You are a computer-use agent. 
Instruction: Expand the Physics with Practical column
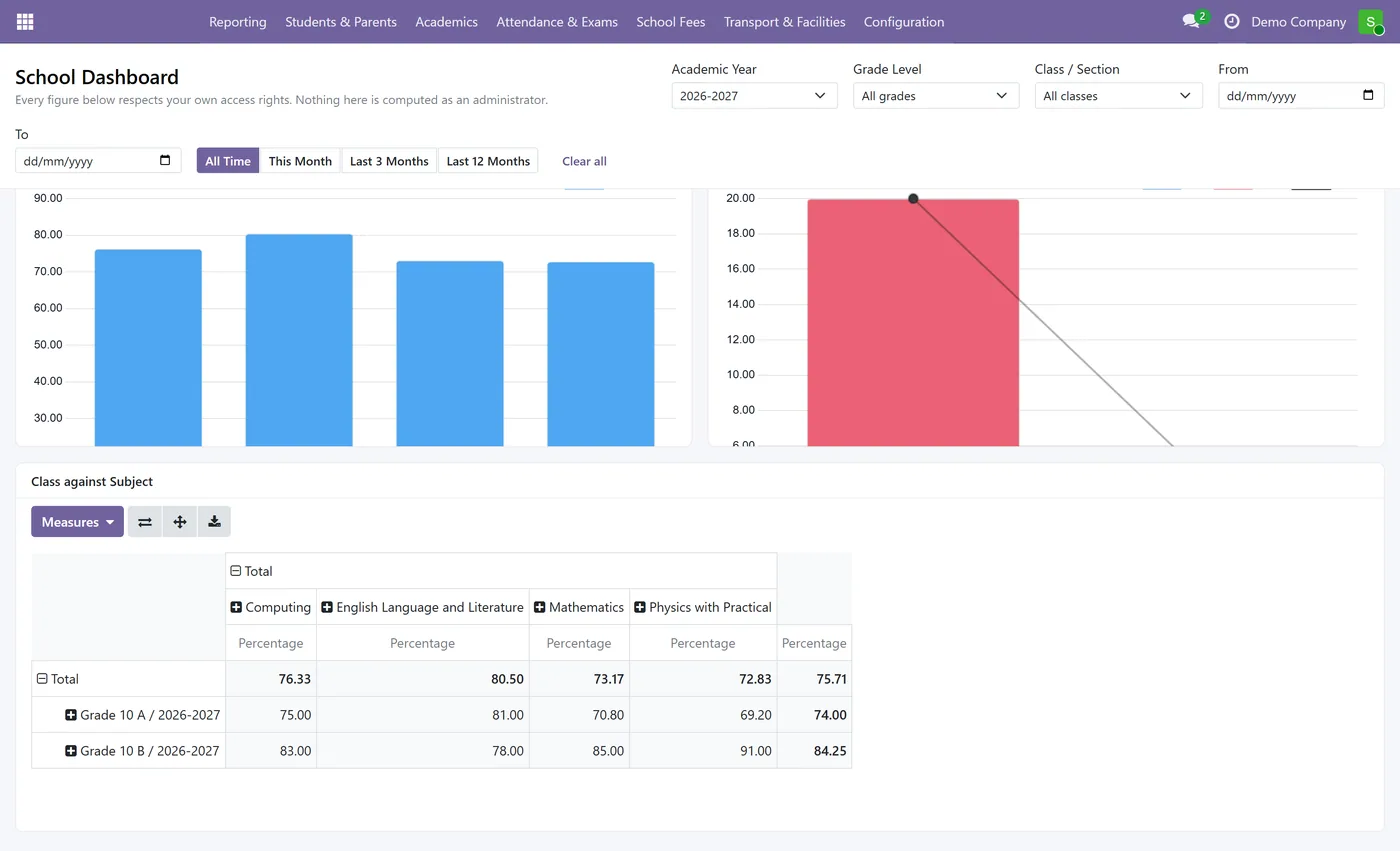pyautogui.click(x=703, y=607)
